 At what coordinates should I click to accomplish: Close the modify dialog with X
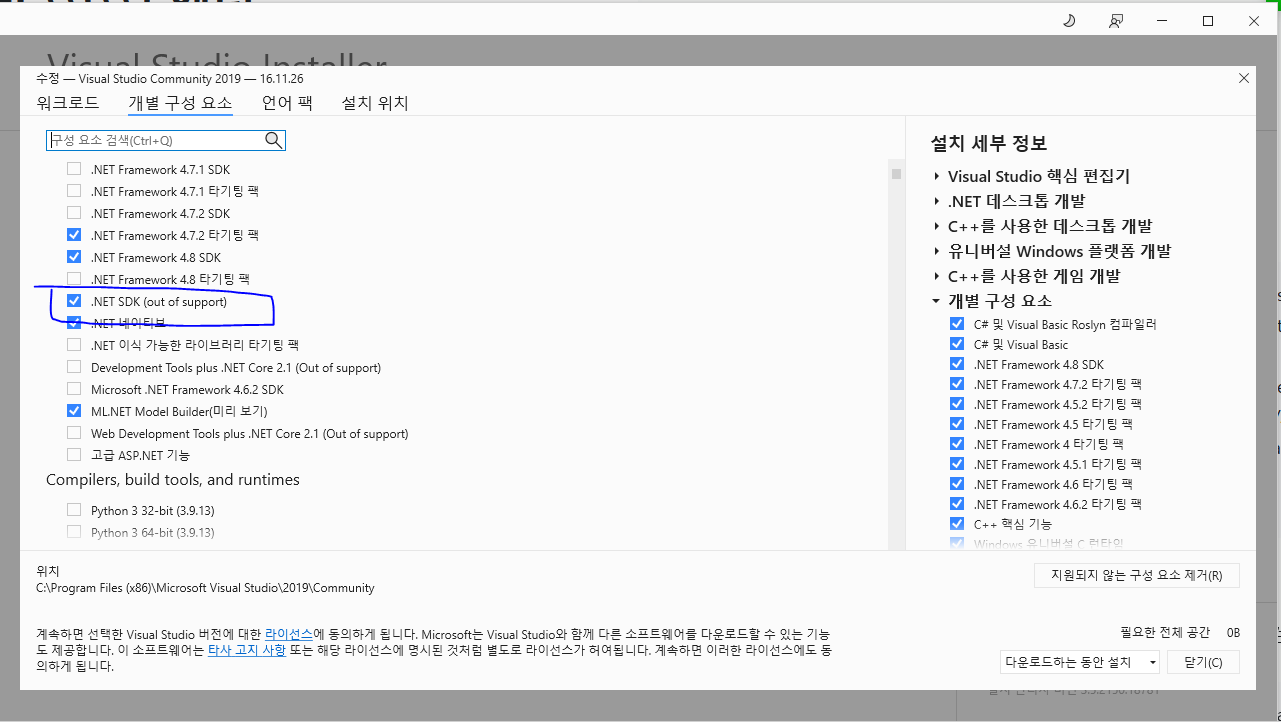1244,78
